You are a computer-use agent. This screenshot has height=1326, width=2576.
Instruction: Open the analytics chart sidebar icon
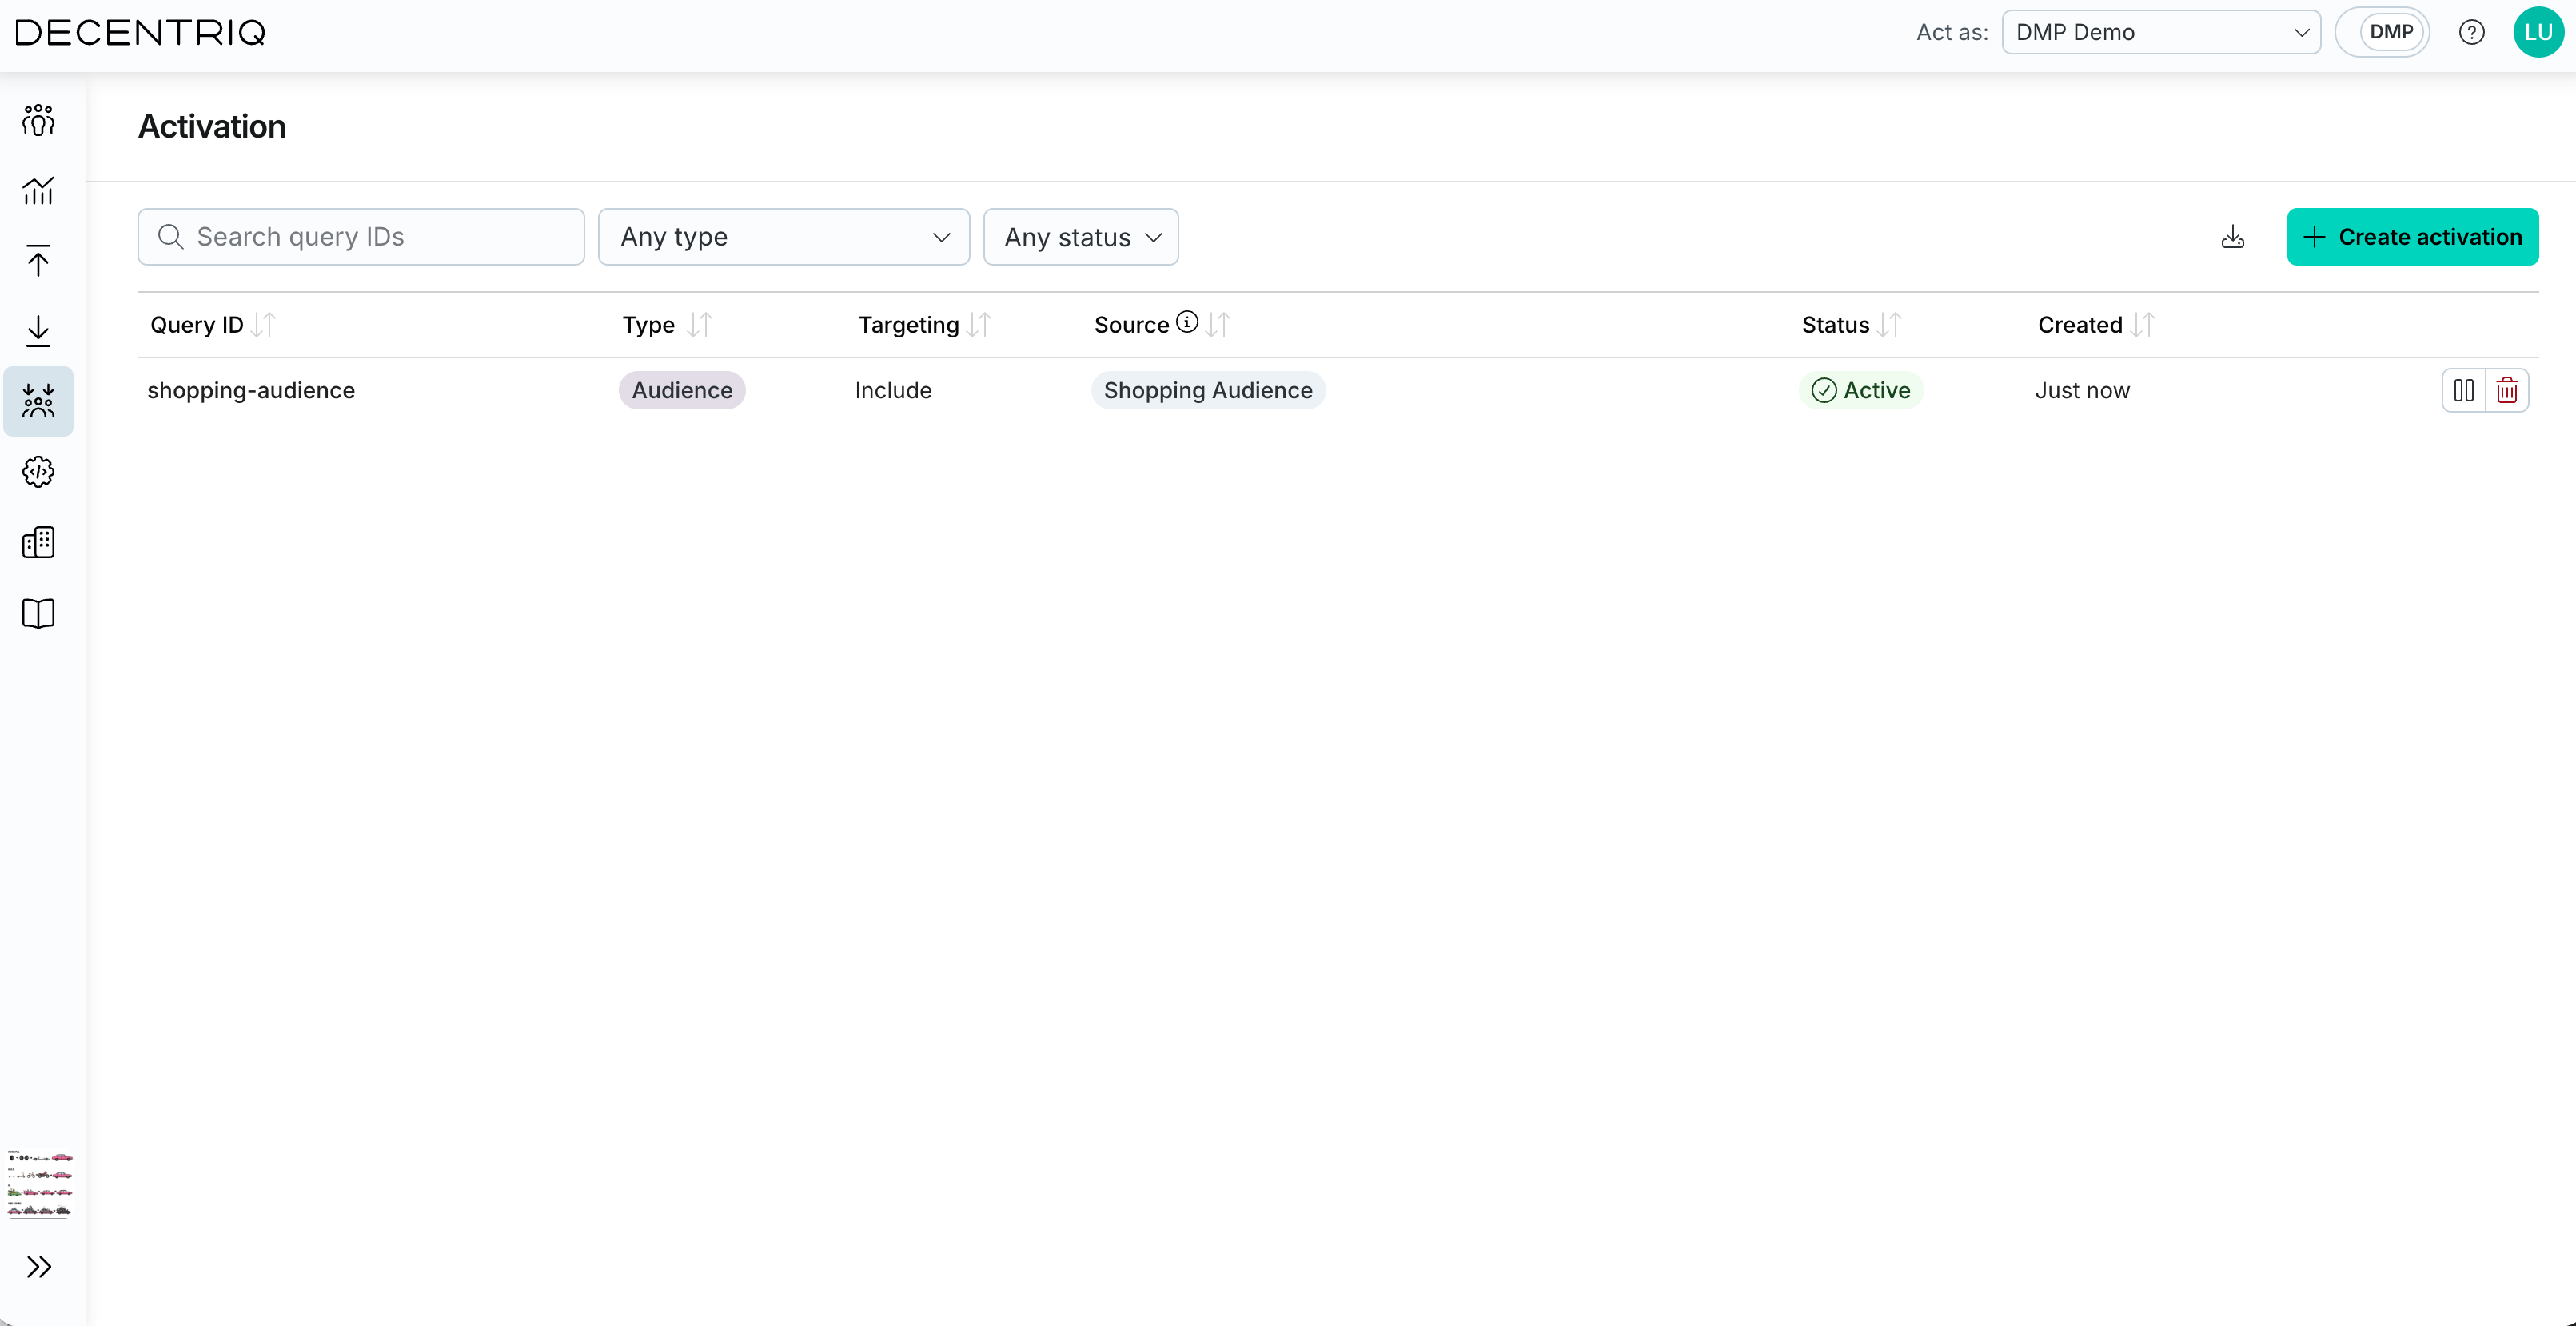38,190
